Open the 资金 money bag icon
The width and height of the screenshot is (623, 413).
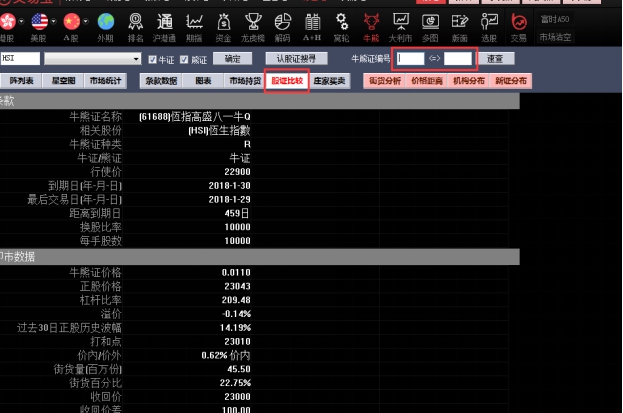[223, 20]
